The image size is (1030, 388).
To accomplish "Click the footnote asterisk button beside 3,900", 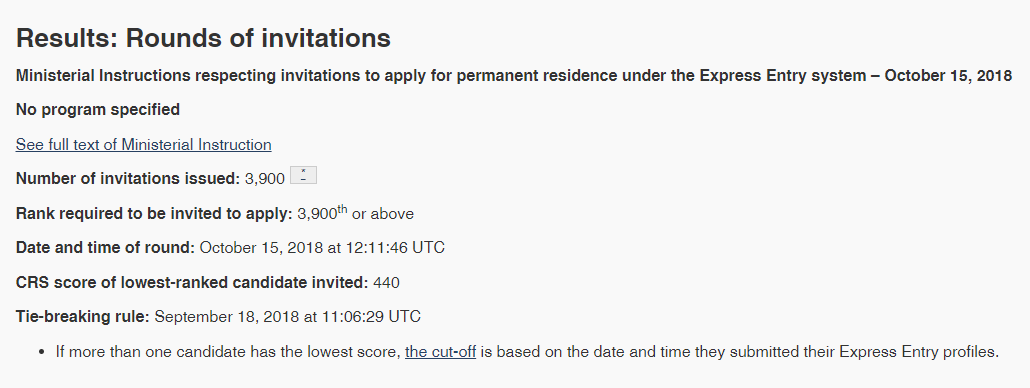I will [x=303, y=175].
